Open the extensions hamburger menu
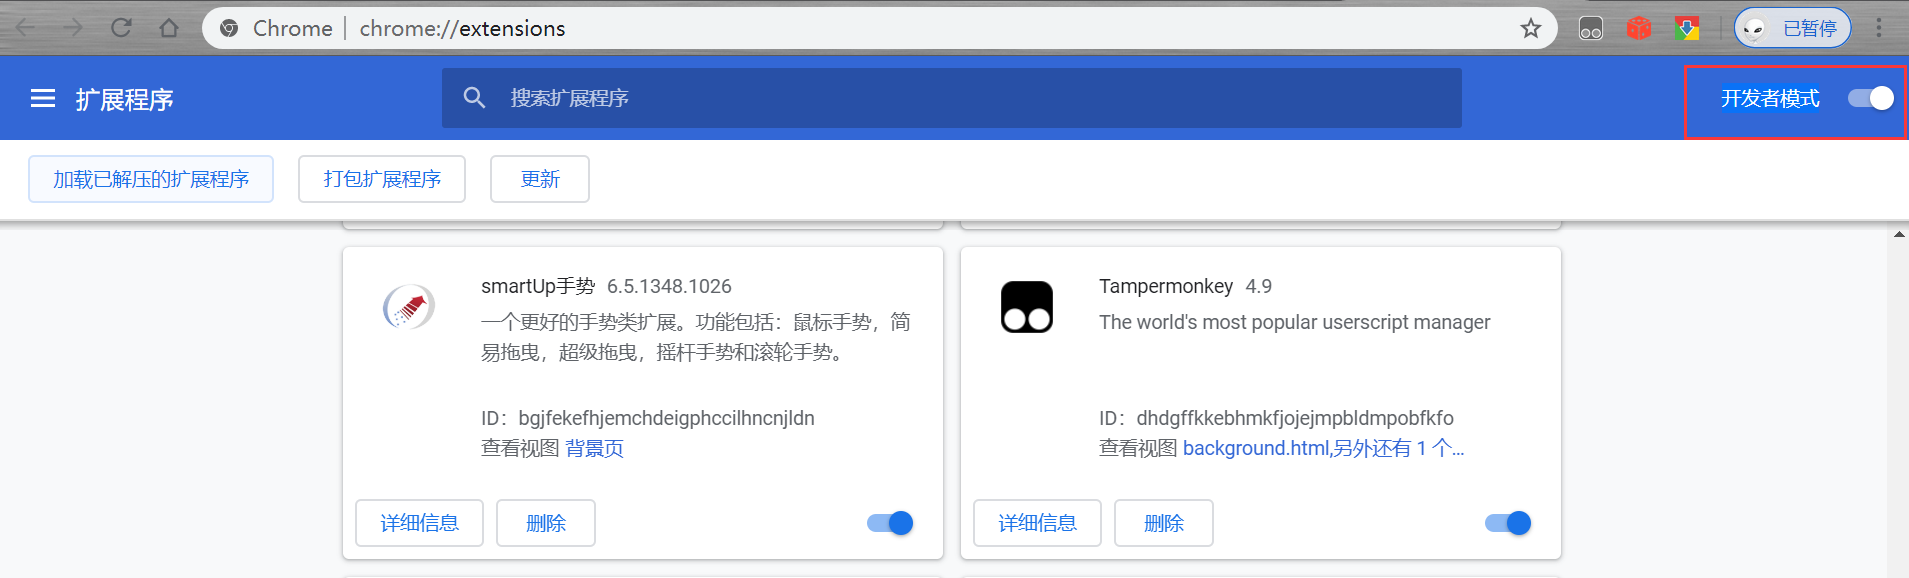 [x=42, y=99]
